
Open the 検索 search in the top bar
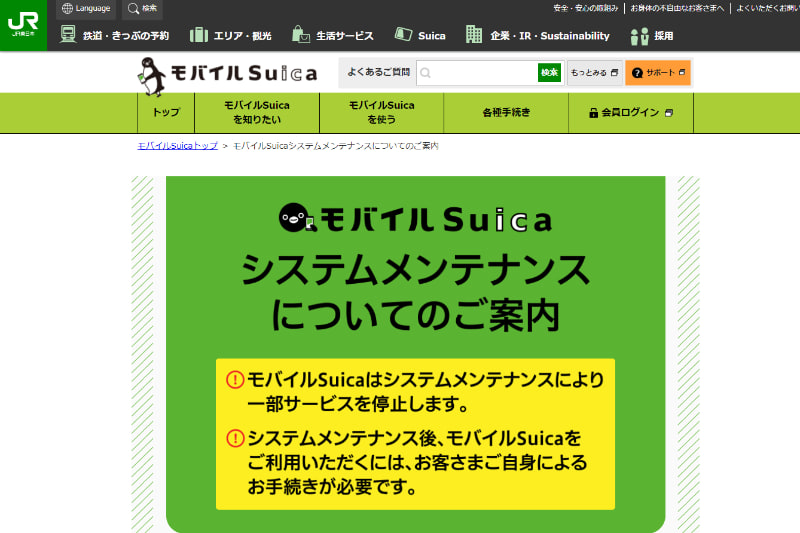(x=143, y=9)
